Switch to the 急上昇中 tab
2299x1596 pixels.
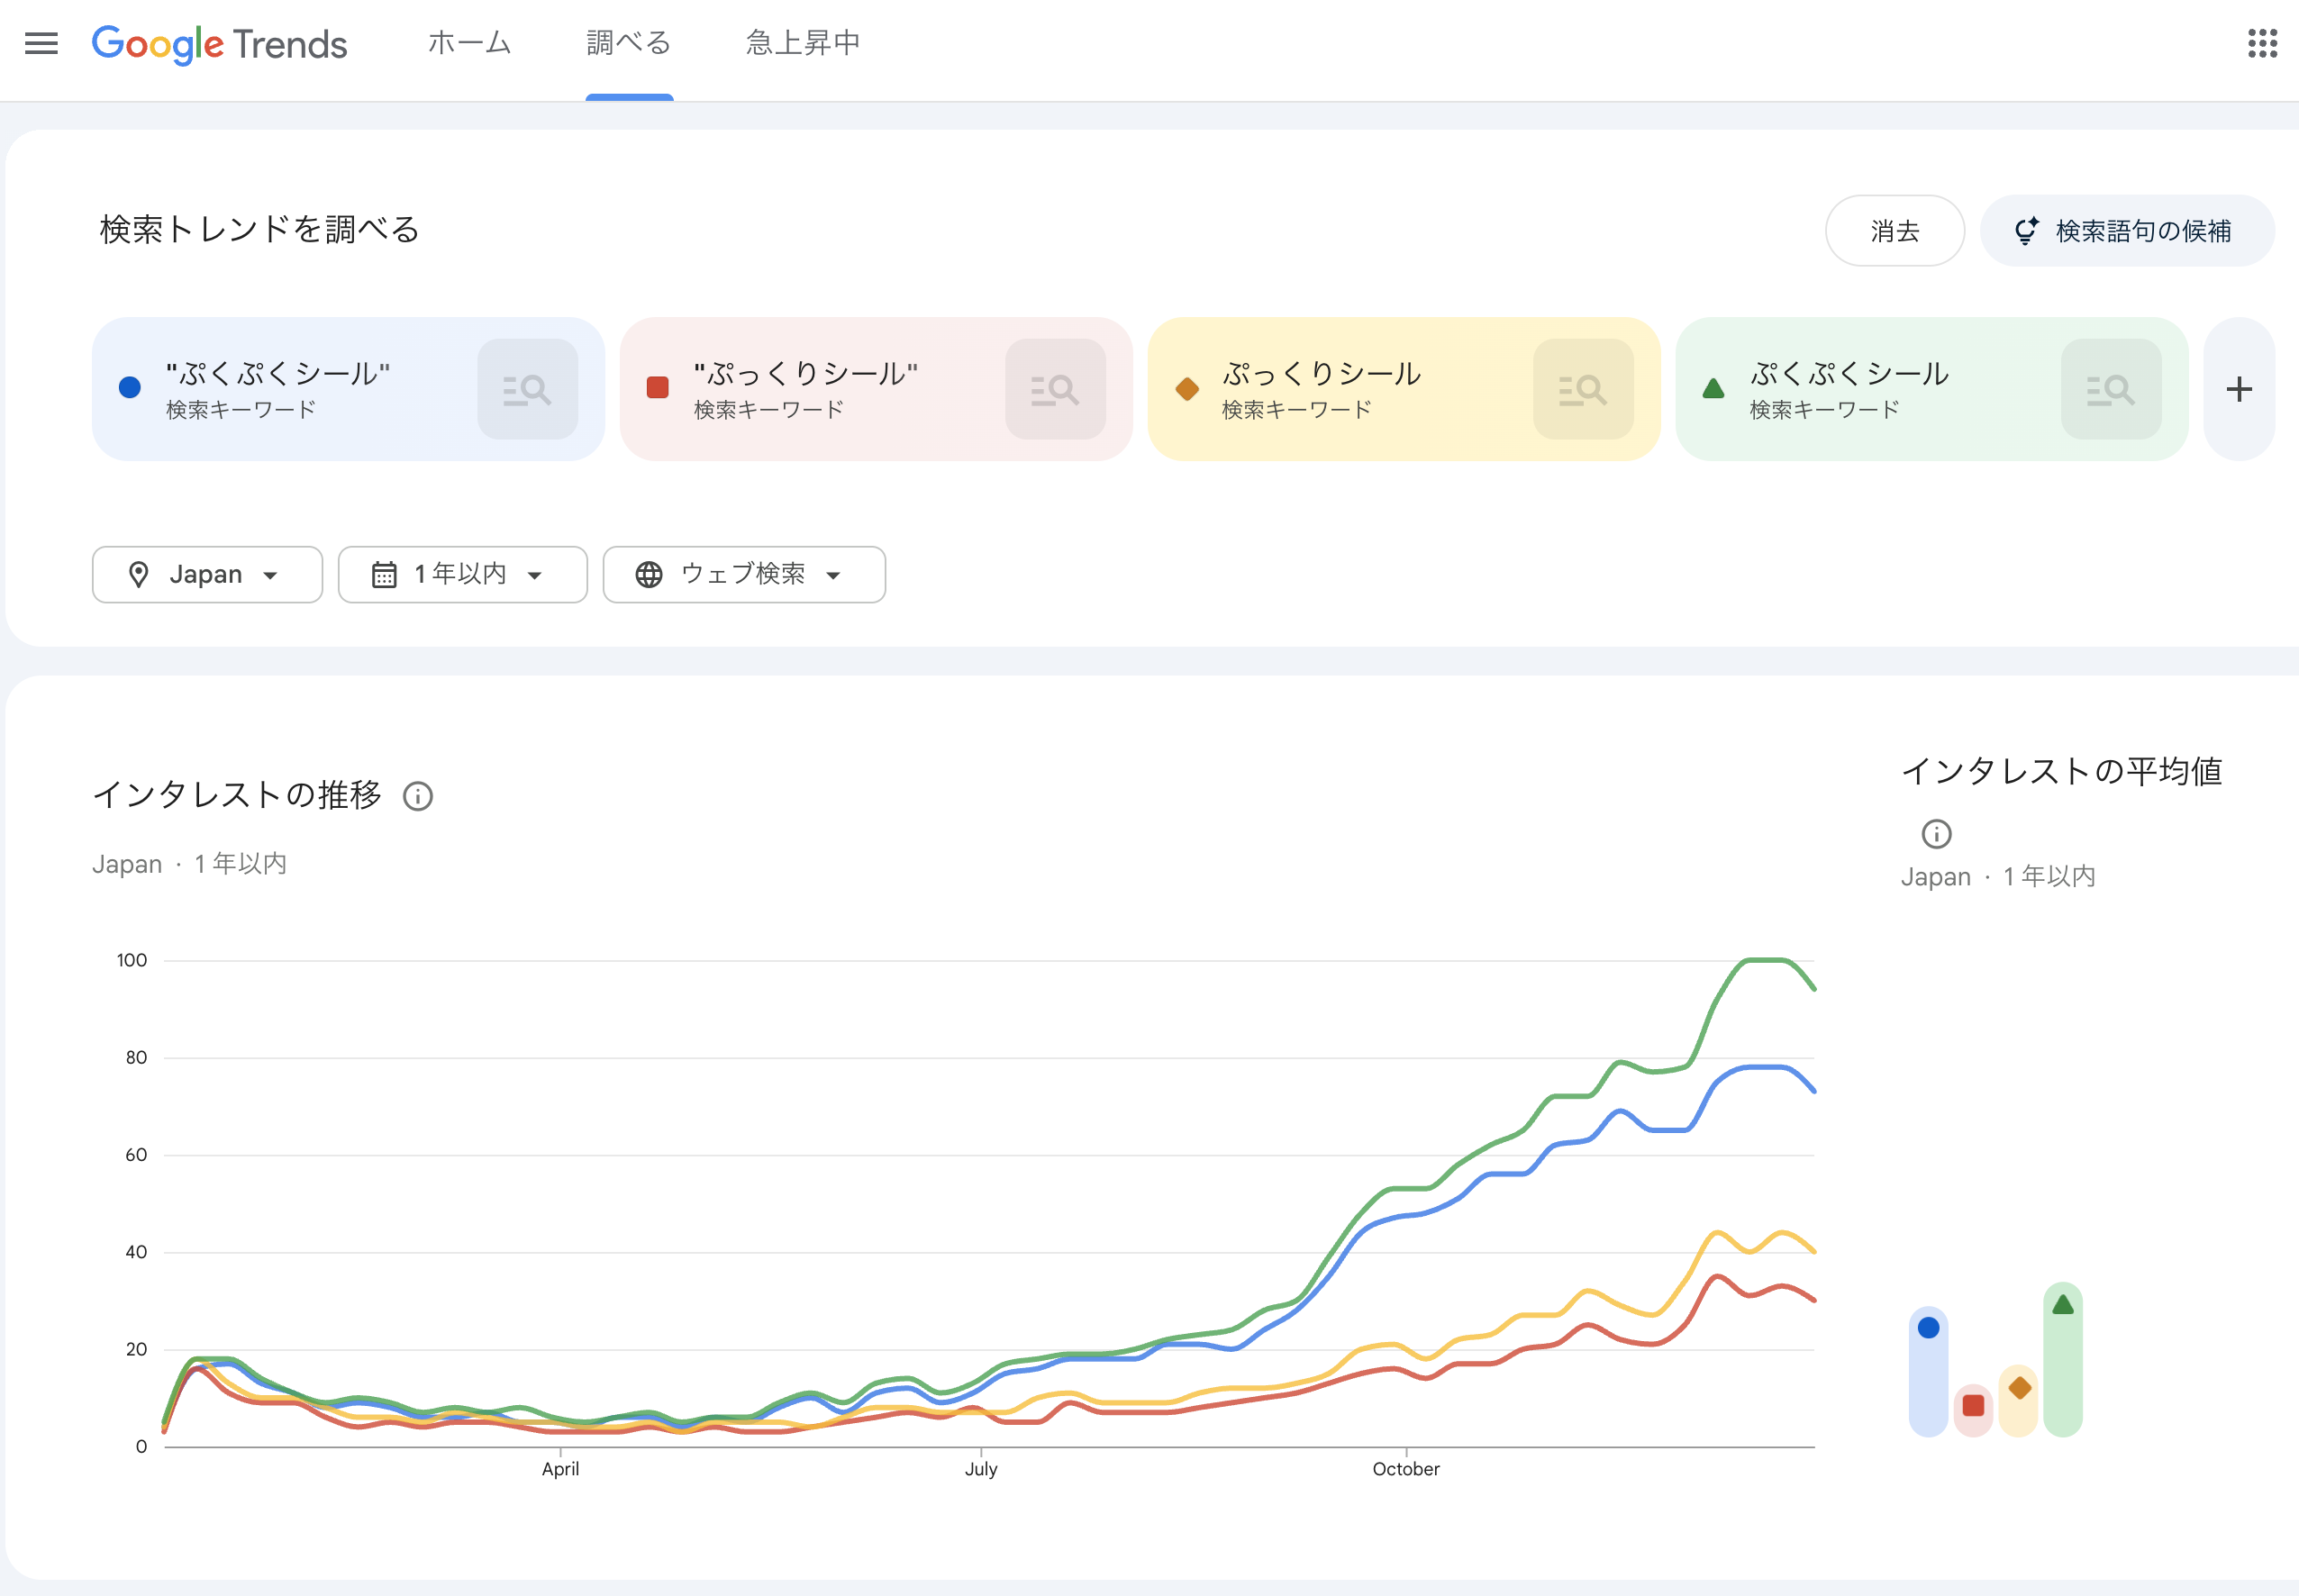[802, 43]
